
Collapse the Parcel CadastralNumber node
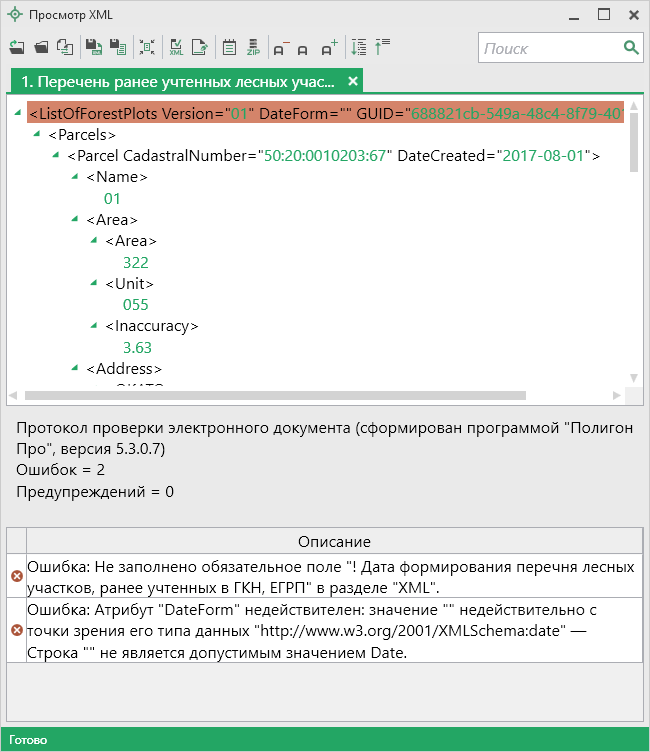coord(57,156)
